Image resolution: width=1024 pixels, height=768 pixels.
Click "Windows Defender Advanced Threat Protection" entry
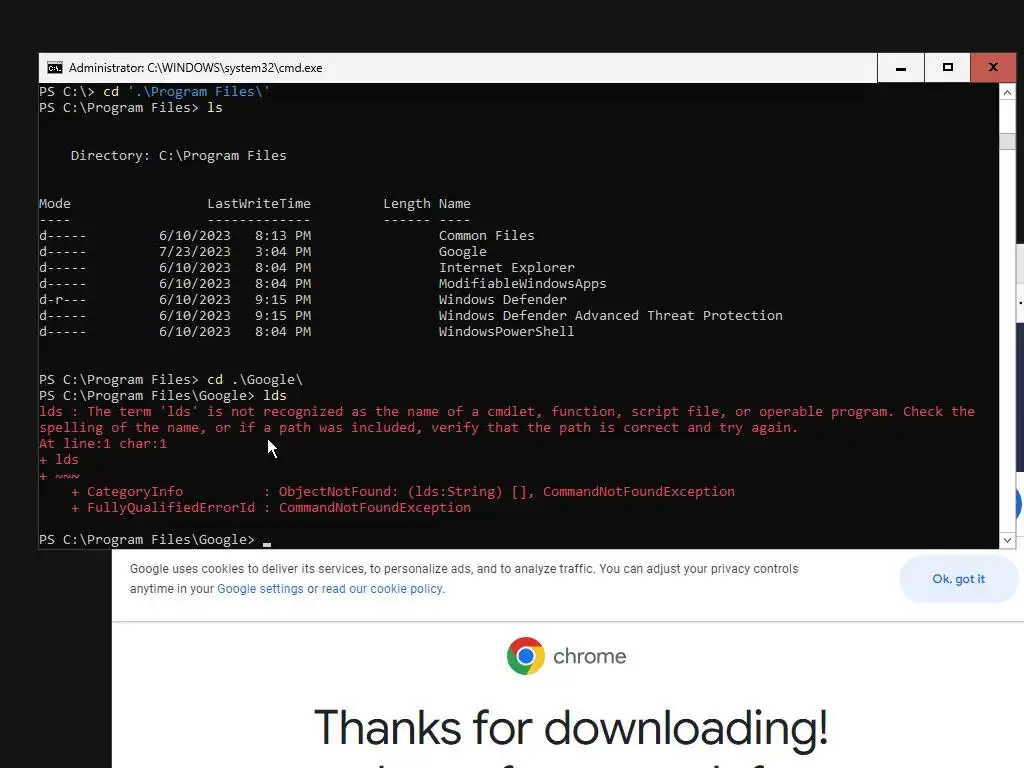pyautogui.click(x=611, y=315)
